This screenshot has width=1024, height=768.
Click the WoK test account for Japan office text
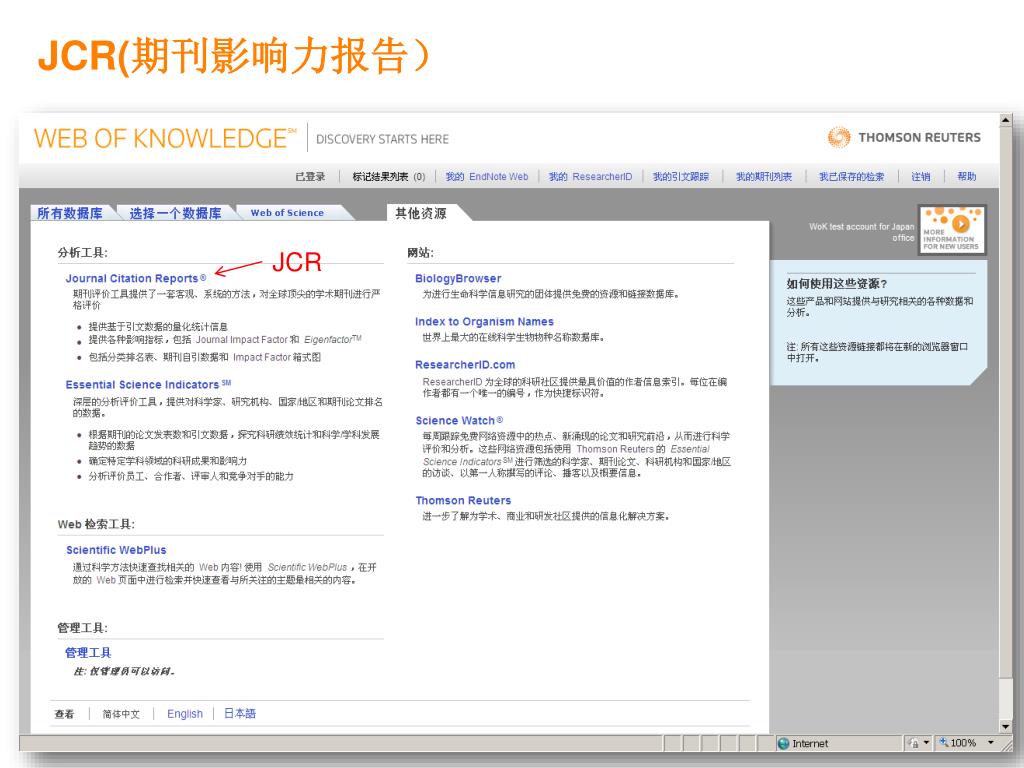(861, 232)
